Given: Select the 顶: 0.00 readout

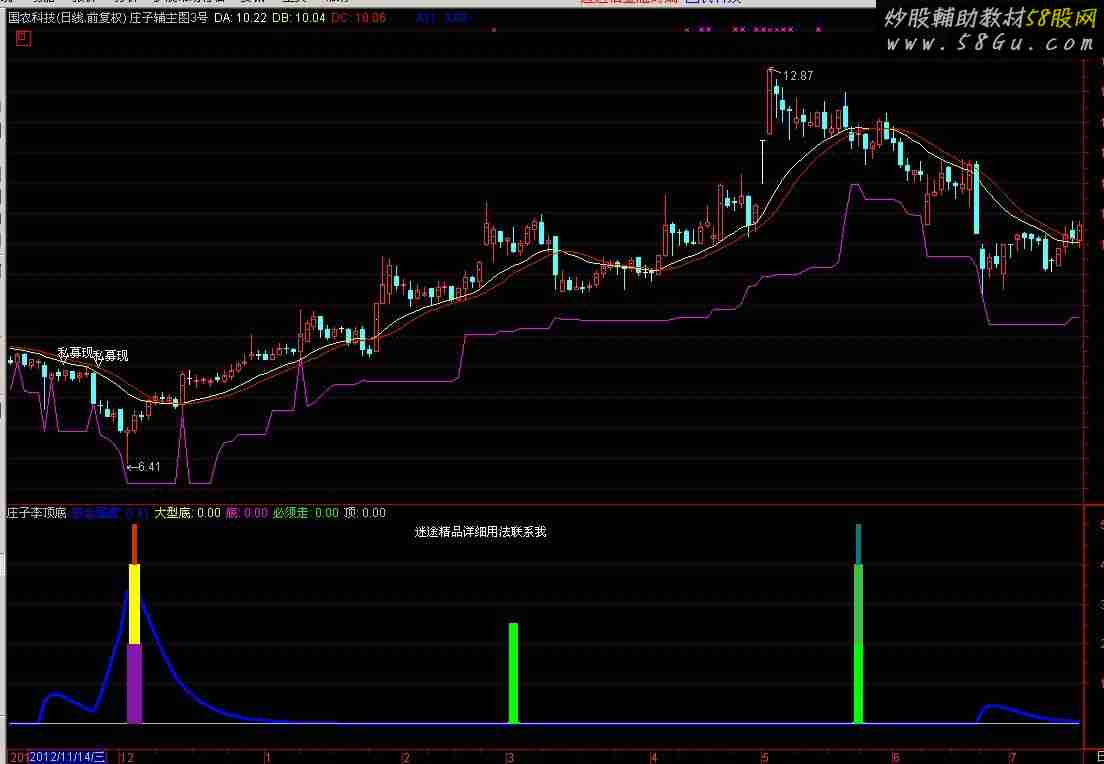Looking at the screenshot, I should [365, 513].
